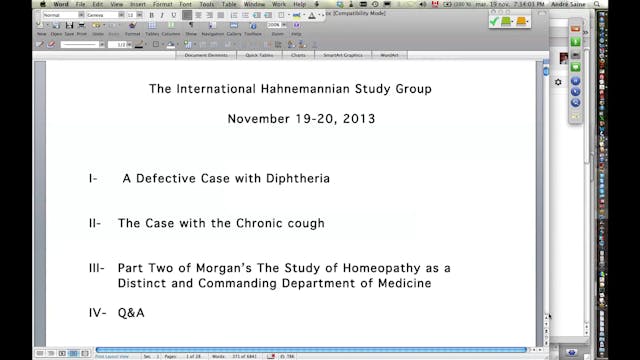Toggle Underline formatting
640x360 pixels.
[173, 16]
